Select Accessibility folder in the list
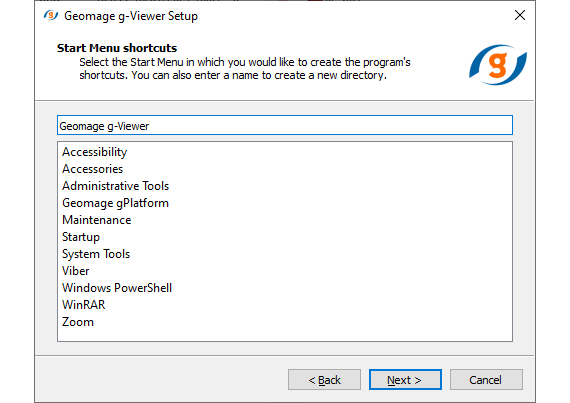Image resolution: width=570 pixels, height=403 pixels. pos(95,152)
